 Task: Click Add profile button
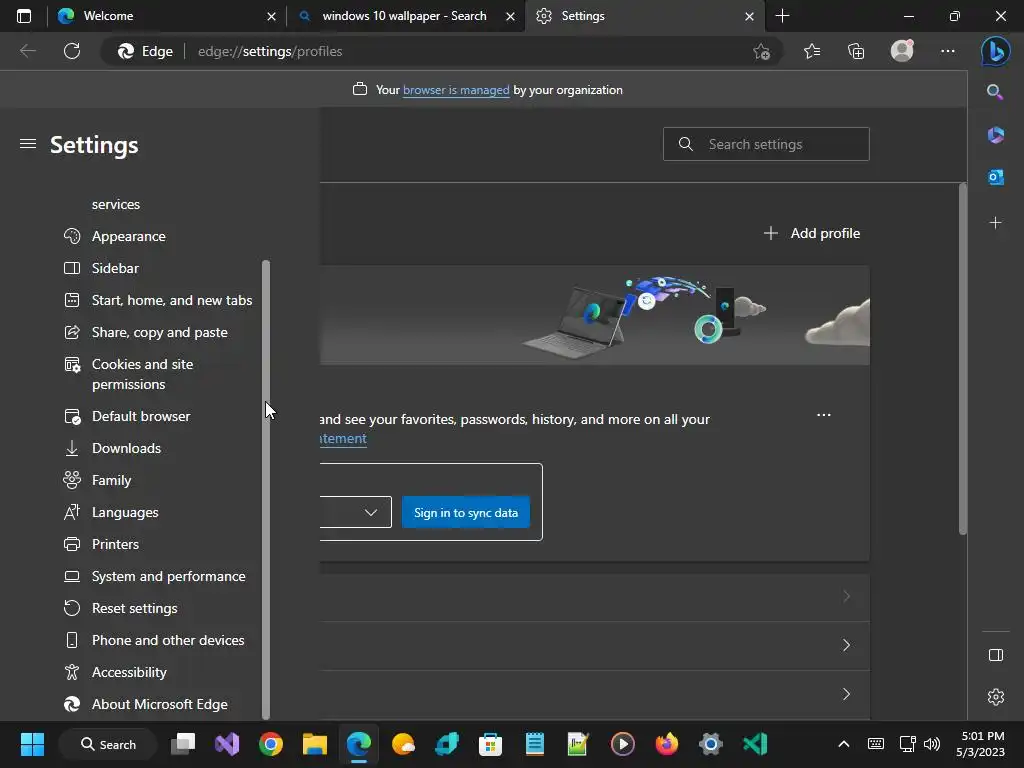[812, 233]
